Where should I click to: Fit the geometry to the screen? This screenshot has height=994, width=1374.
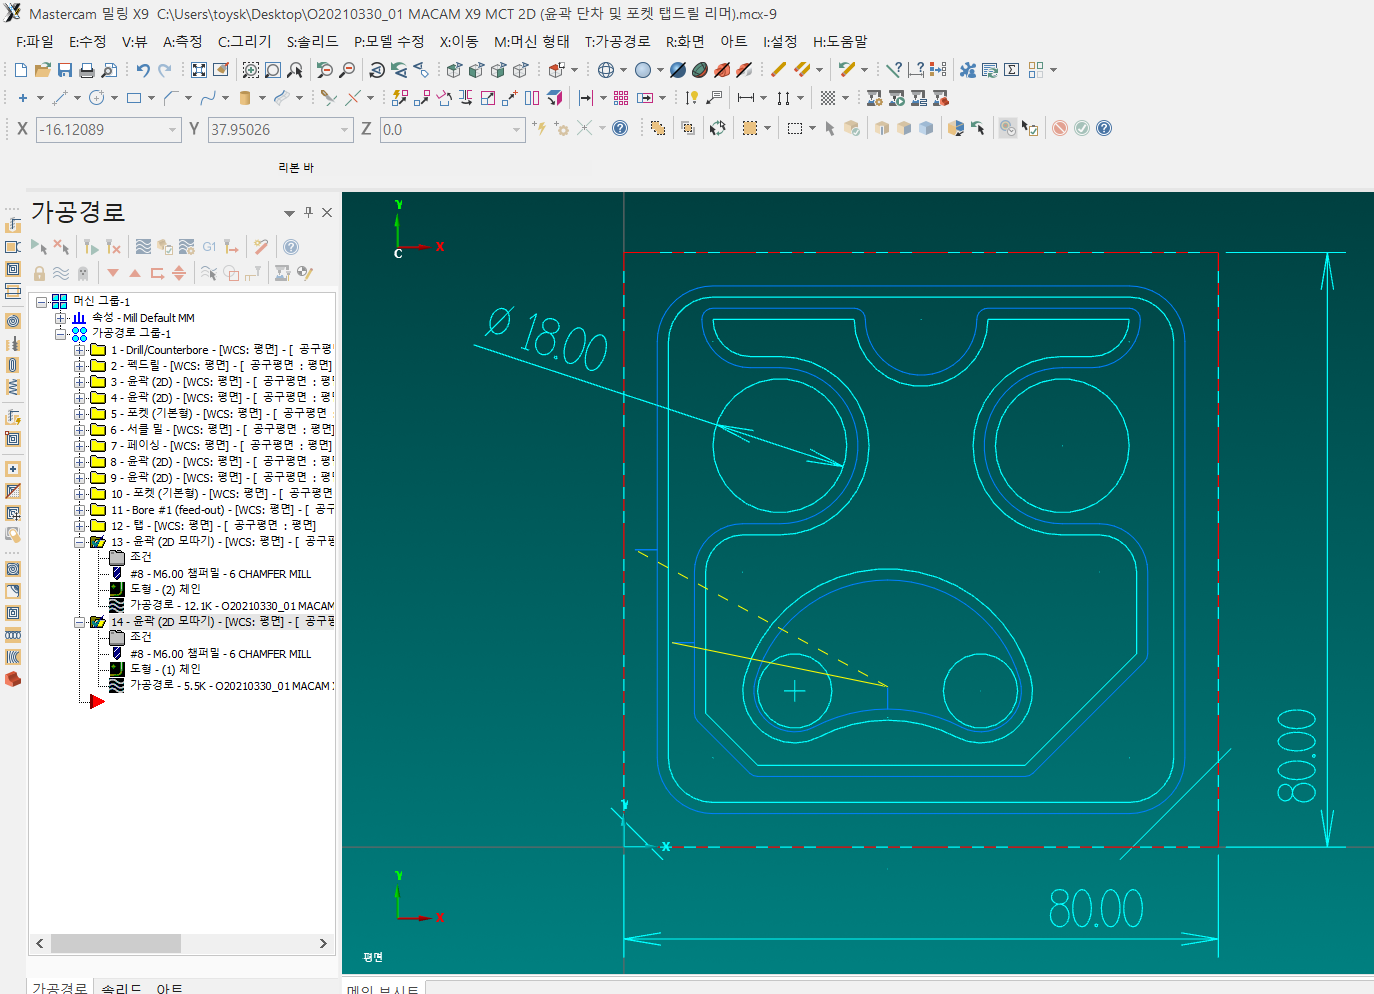click(x=199, y=70)
